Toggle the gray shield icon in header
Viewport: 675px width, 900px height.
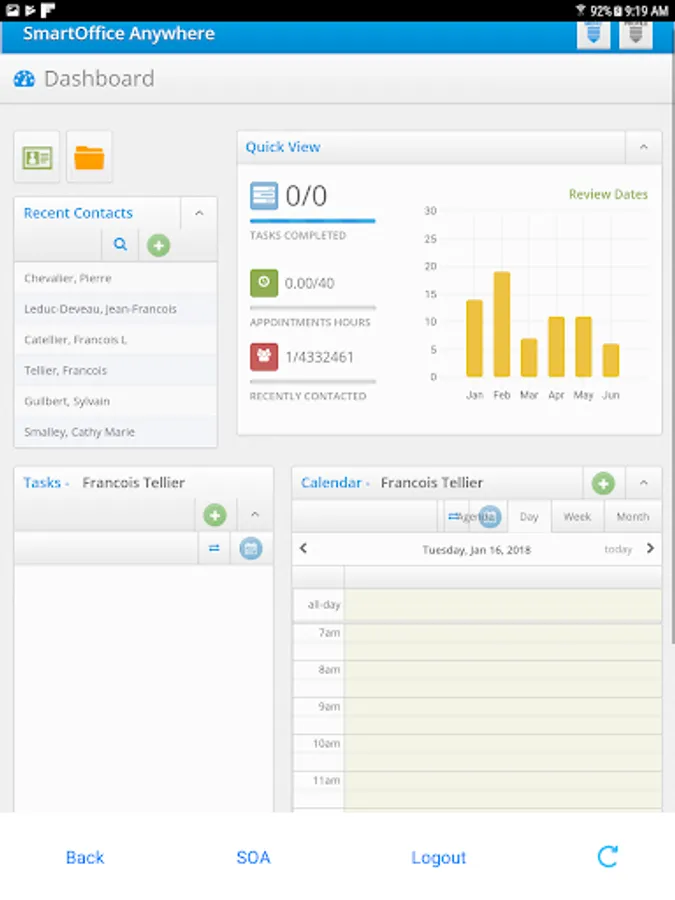coord(635,33)
